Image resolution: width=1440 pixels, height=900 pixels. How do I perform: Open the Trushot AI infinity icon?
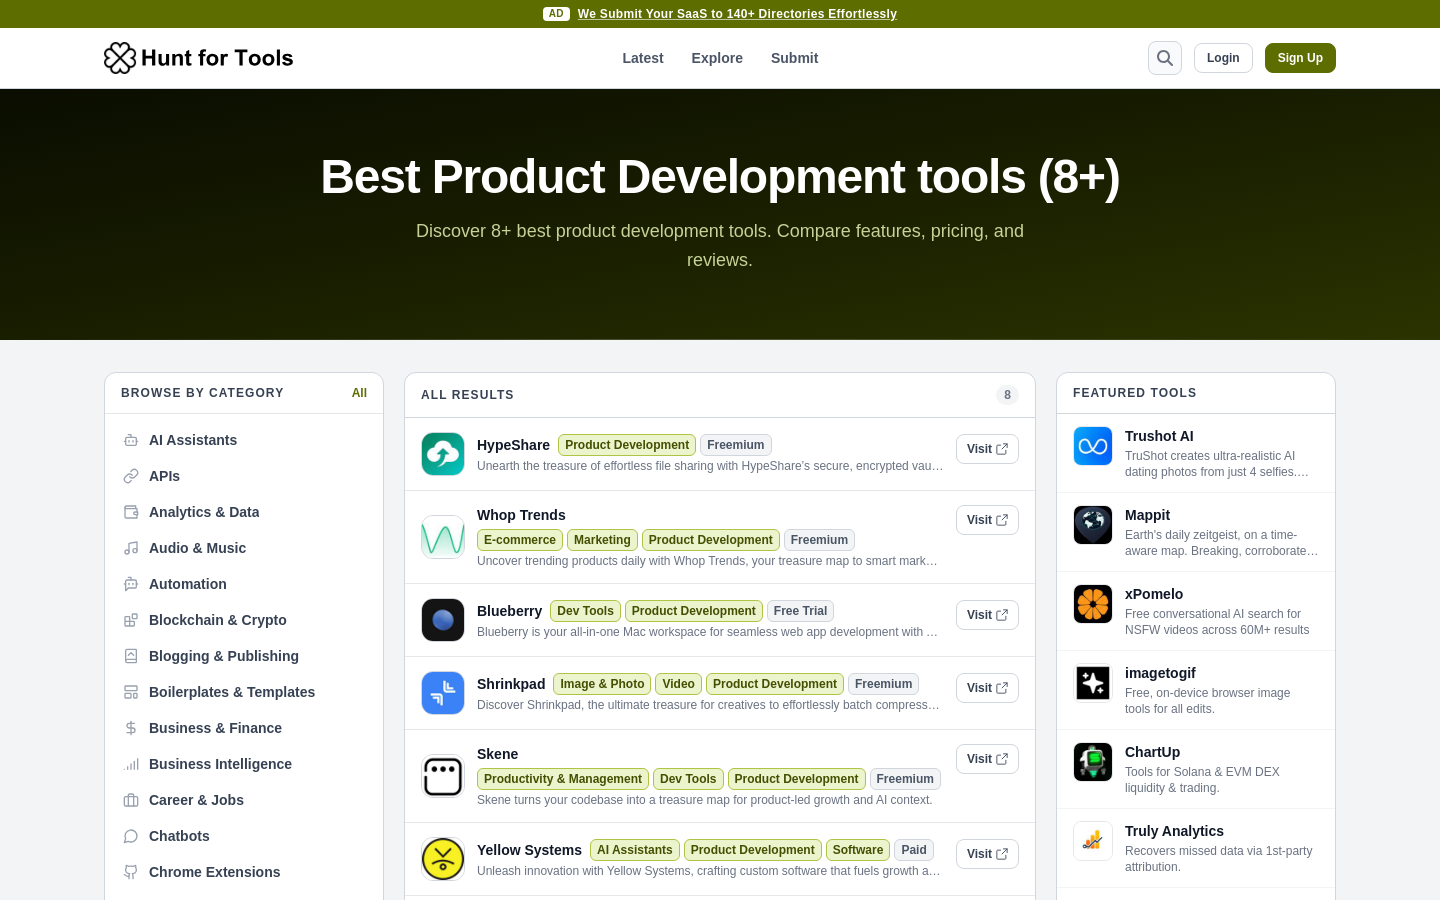coord(1093,446)
